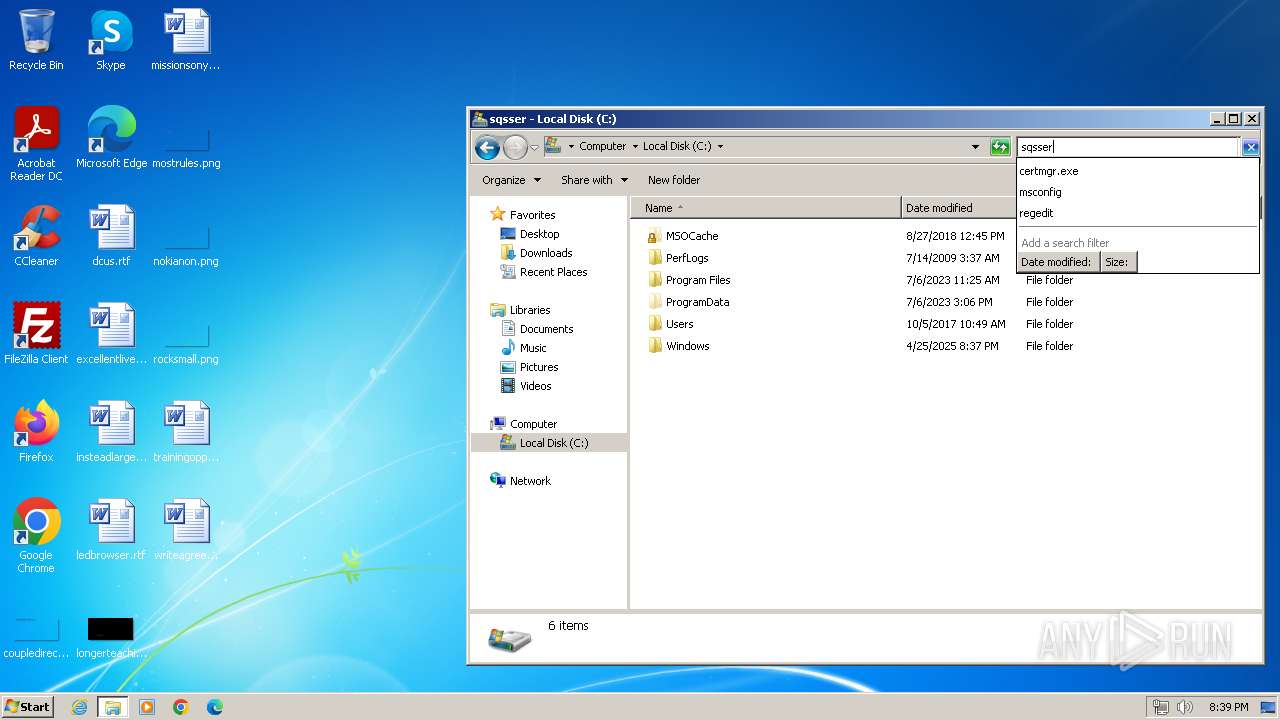
Task: Select the Firefox desktop shortcut
Action: coord(36,432)
